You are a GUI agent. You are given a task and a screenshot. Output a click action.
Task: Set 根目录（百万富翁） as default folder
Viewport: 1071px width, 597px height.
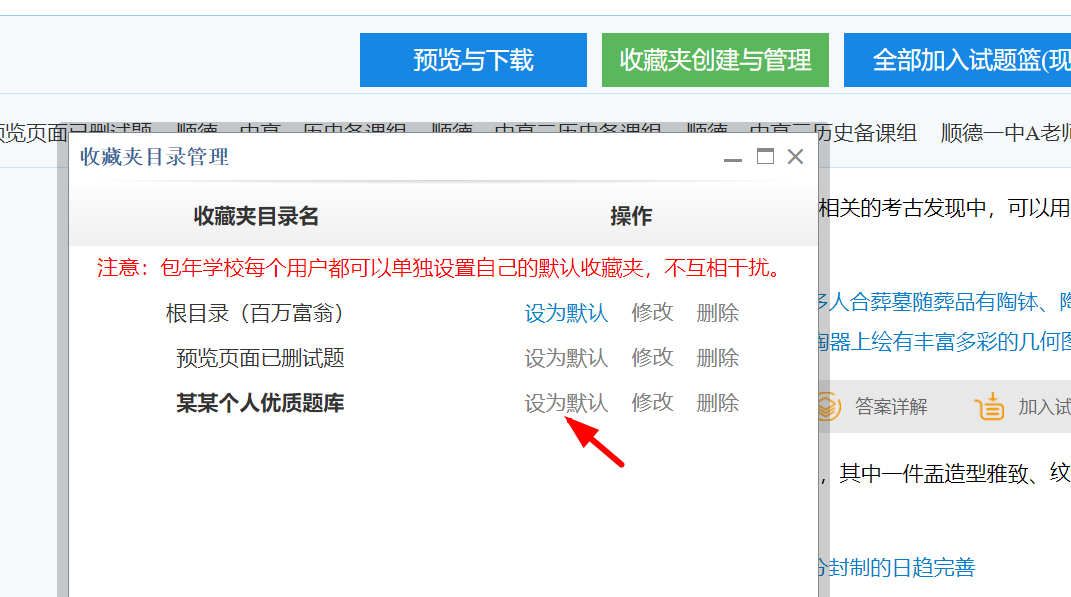coord(566,313)
